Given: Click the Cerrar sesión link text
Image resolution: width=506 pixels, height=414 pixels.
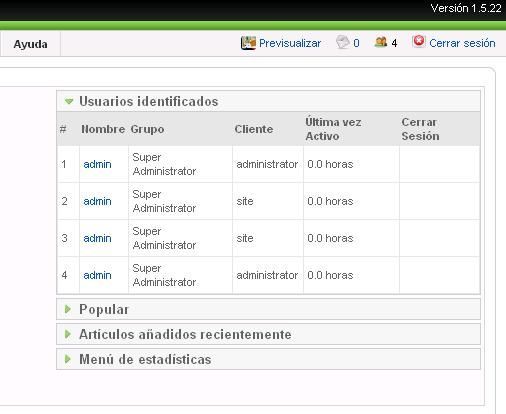Looking at the screenshot, I should [x=462, y=43].
